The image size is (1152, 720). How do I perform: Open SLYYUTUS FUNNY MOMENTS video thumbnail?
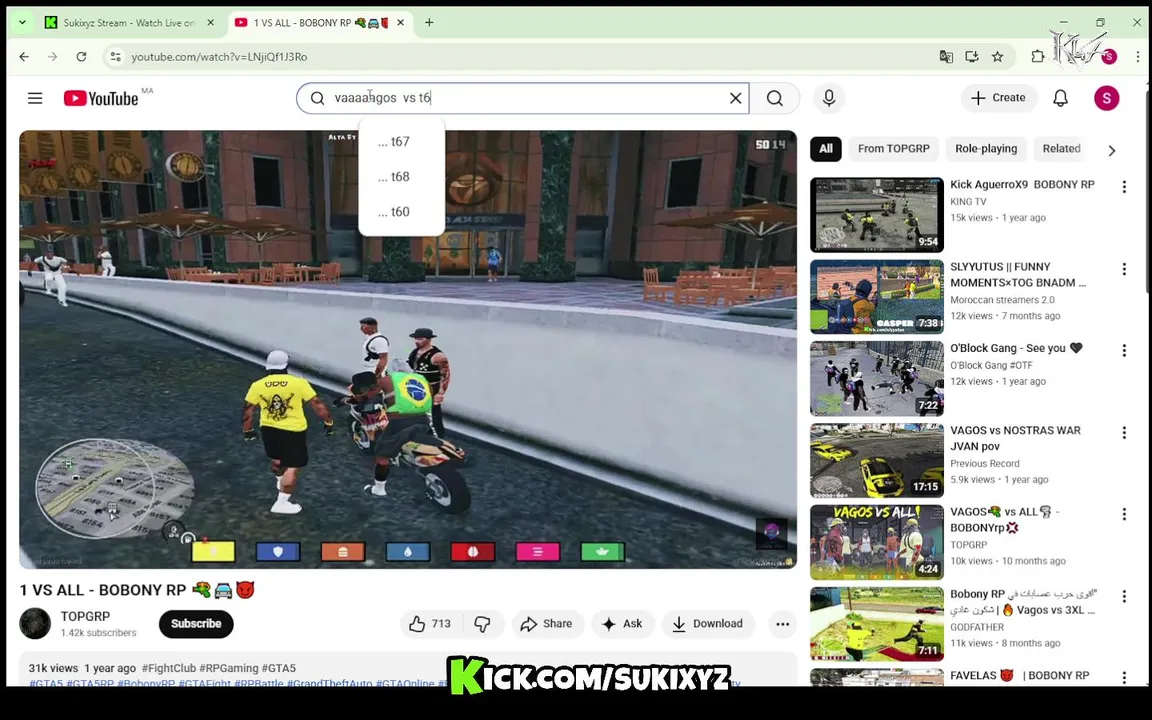(876, 297)
